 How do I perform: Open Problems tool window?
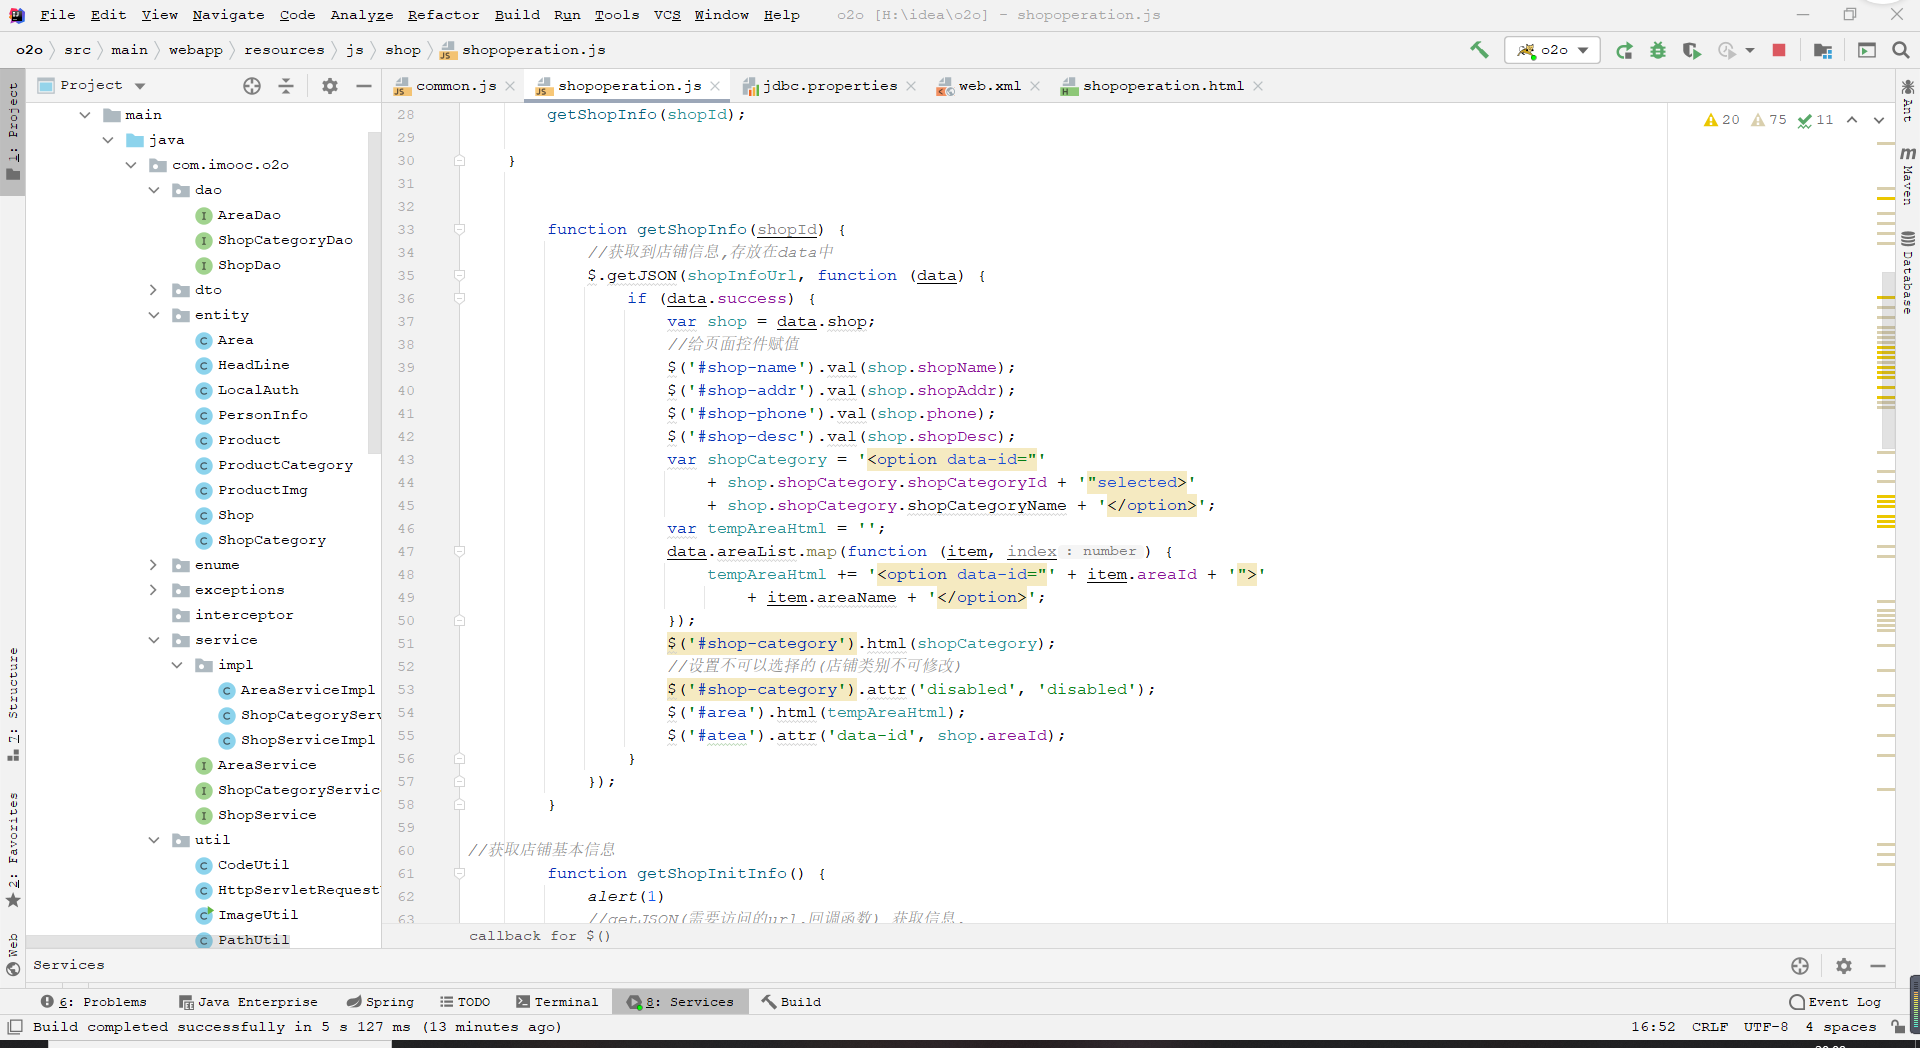click(94, 1002)
